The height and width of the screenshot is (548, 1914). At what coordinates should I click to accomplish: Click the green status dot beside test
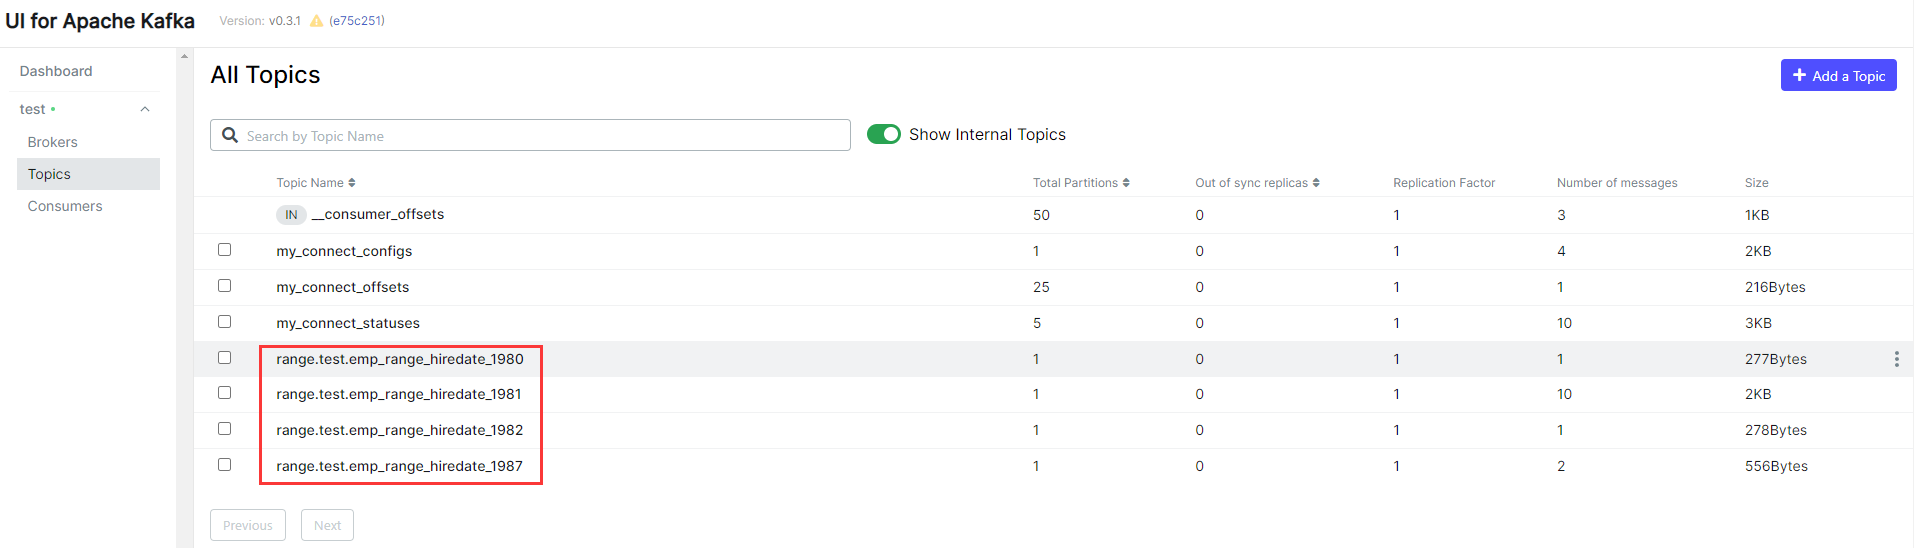click(x=53, y=109)
